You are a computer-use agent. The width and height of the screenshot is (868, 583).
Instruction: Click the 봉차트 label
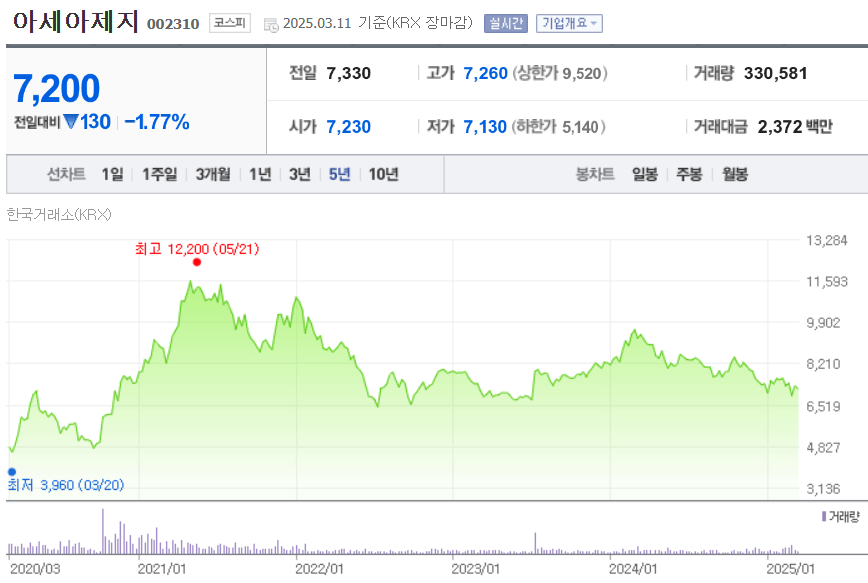[x=595, y=174]
